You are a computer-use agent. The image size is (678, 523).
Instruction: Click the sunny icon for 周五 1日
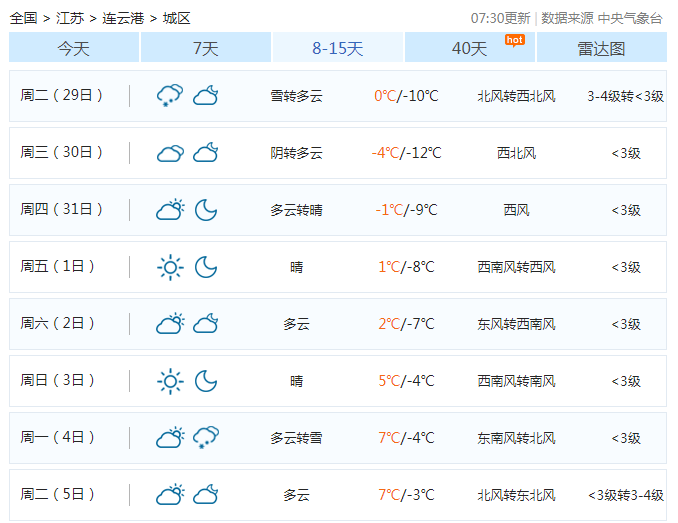pos(170,267)
